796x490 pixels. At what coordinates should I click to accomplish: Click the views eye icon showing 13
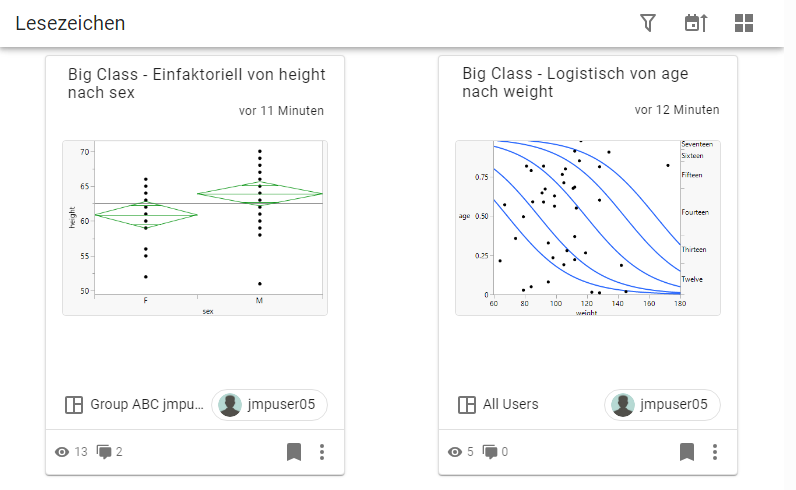point(62,452)
